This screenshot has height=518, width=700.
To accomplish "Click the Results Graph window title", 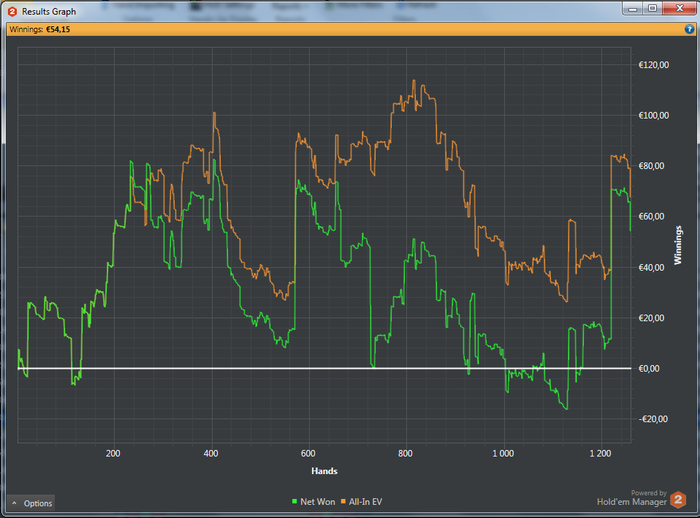I will coord(49,12).
